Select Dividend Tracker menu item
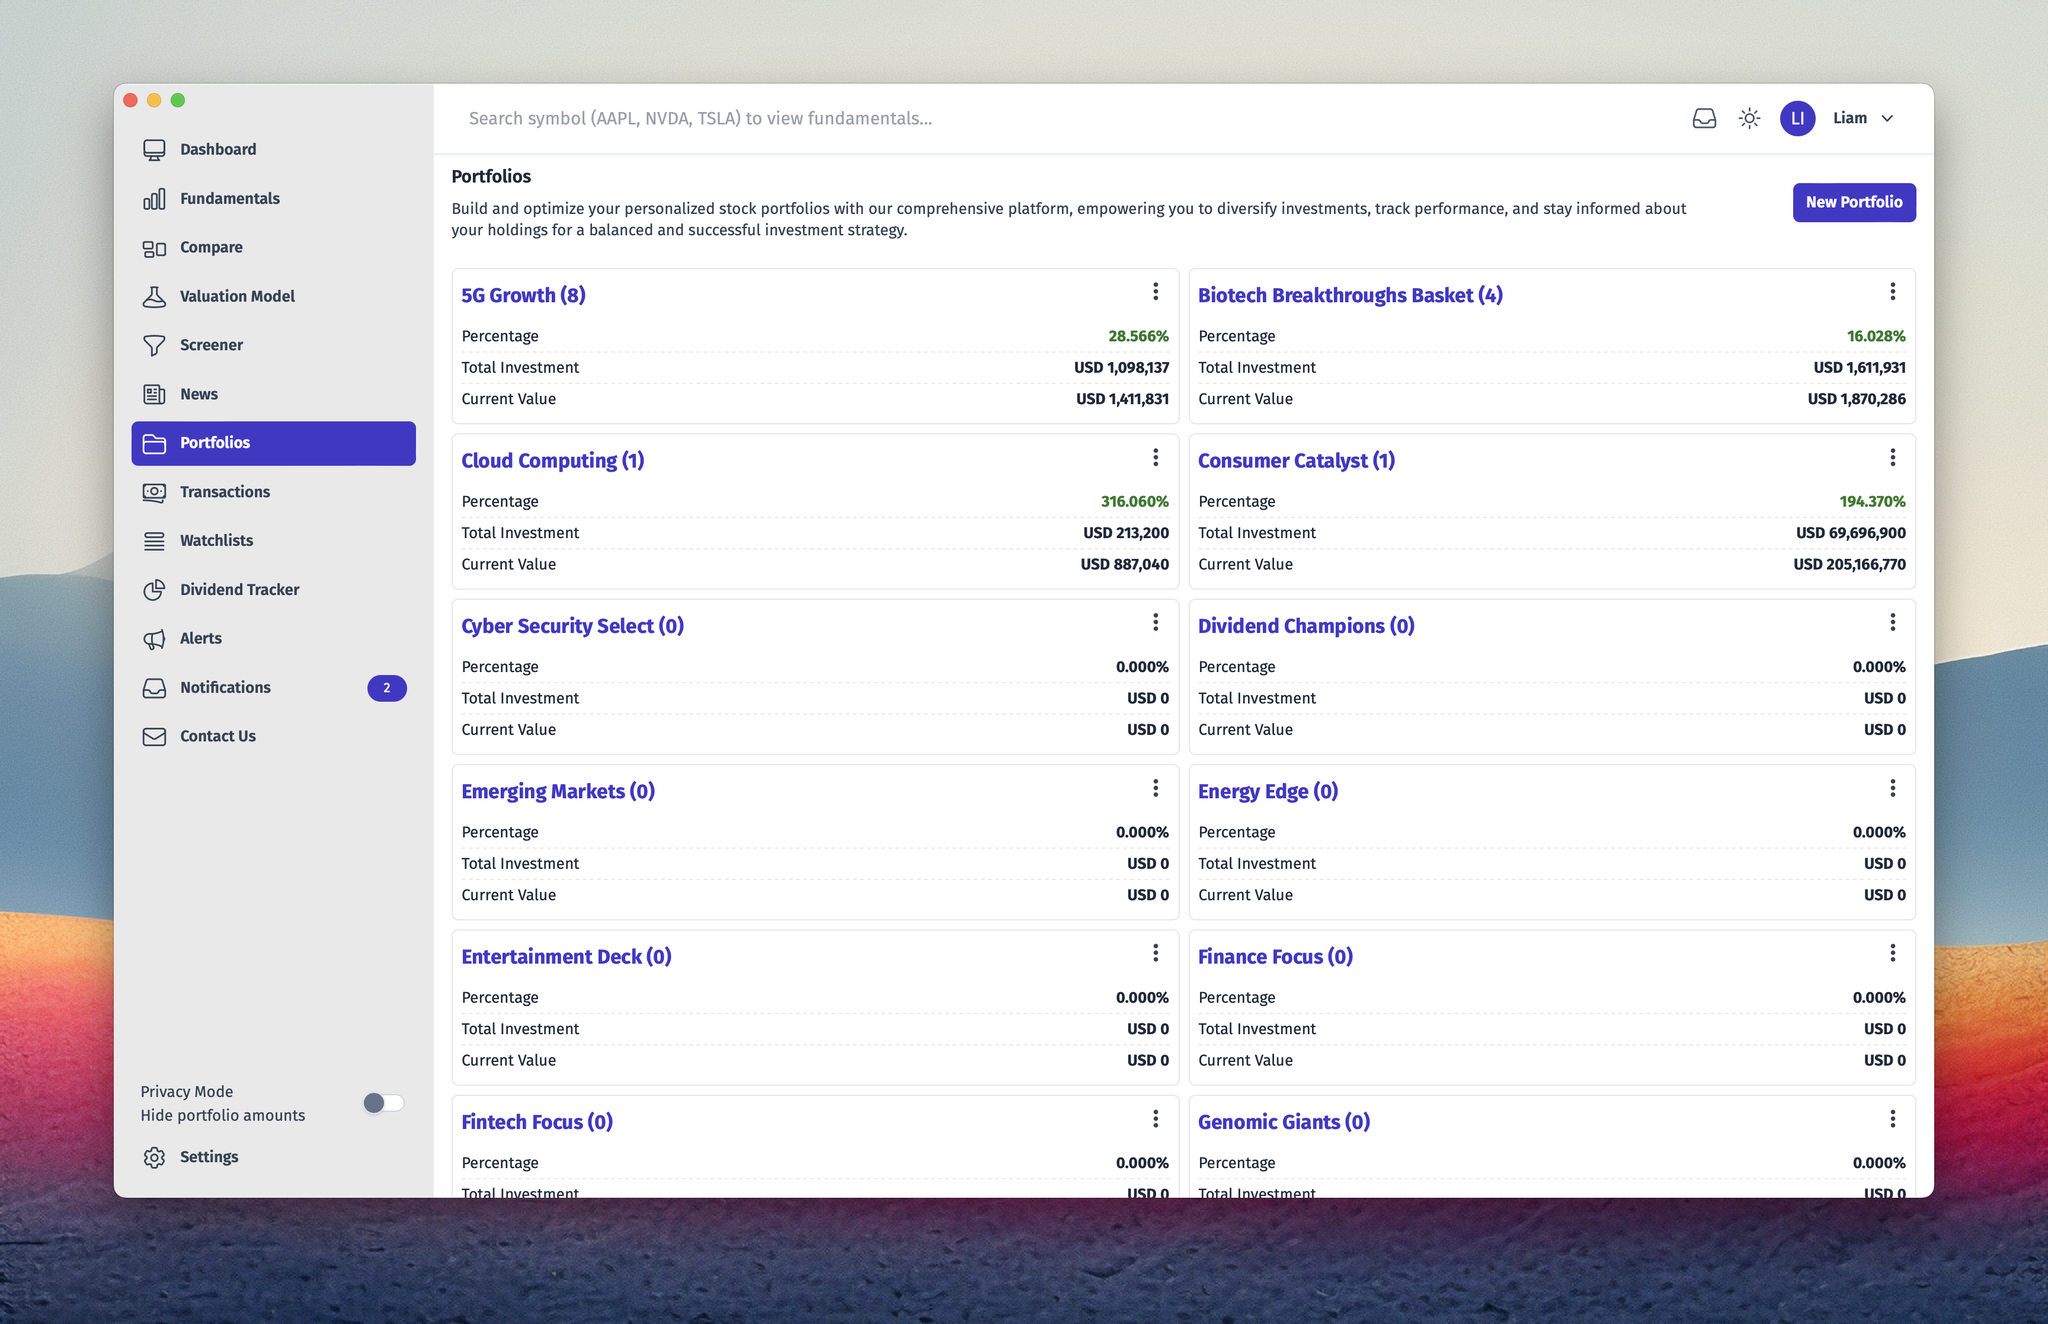Screen dimensions: 2048x1324 (273, 590)
